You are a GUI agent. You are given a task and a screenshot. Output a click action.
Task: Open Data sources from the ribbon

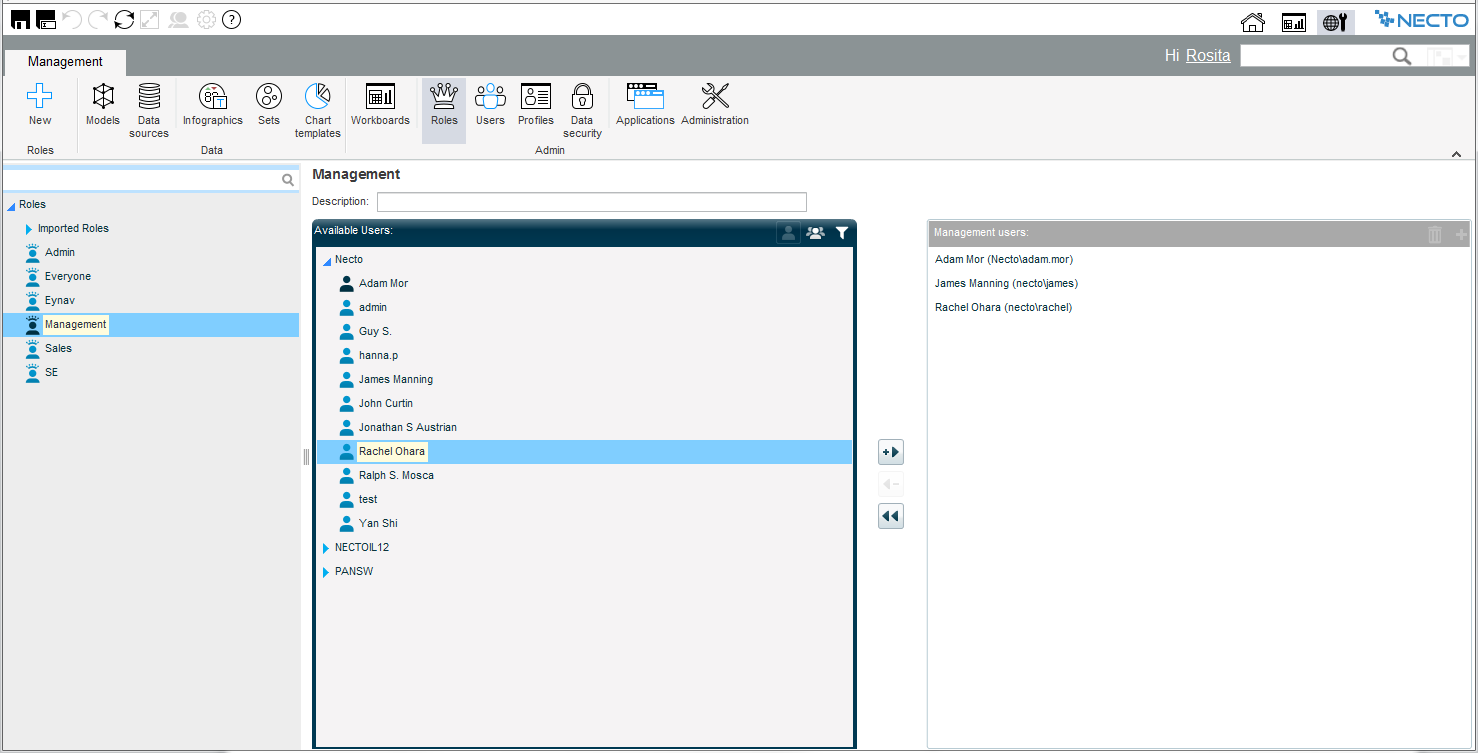(x=149, y=109)
